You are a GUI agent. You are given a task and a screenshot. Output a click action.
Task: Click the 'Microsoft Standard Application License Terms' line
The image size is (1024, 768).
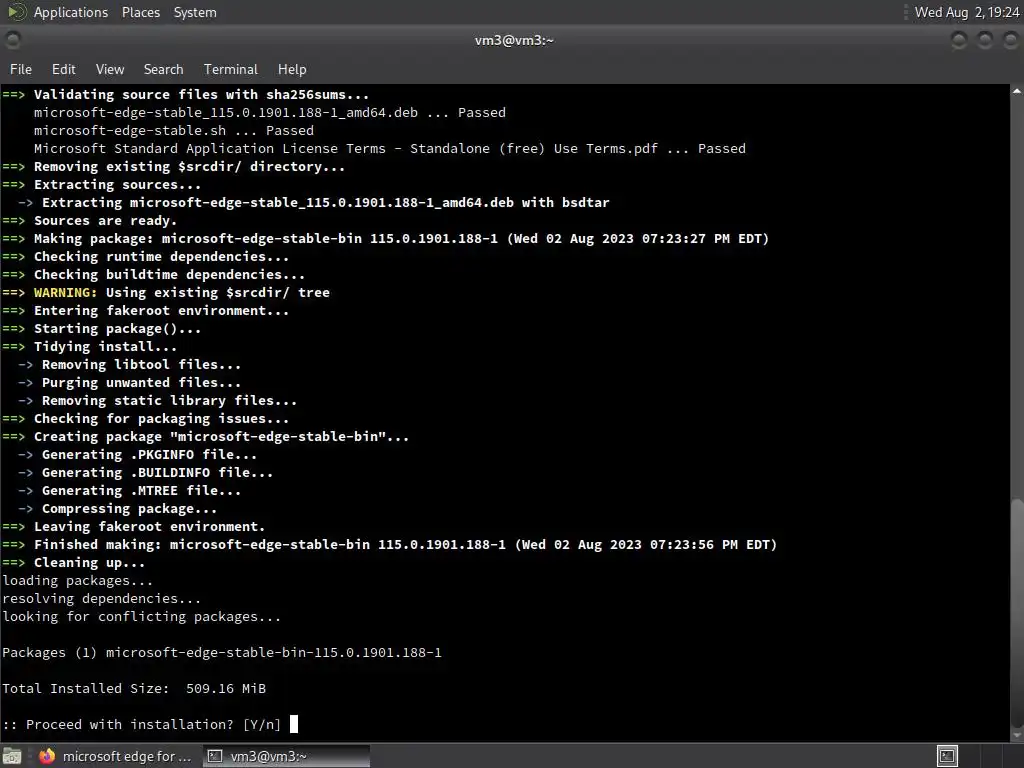click(x=390, y=149)
